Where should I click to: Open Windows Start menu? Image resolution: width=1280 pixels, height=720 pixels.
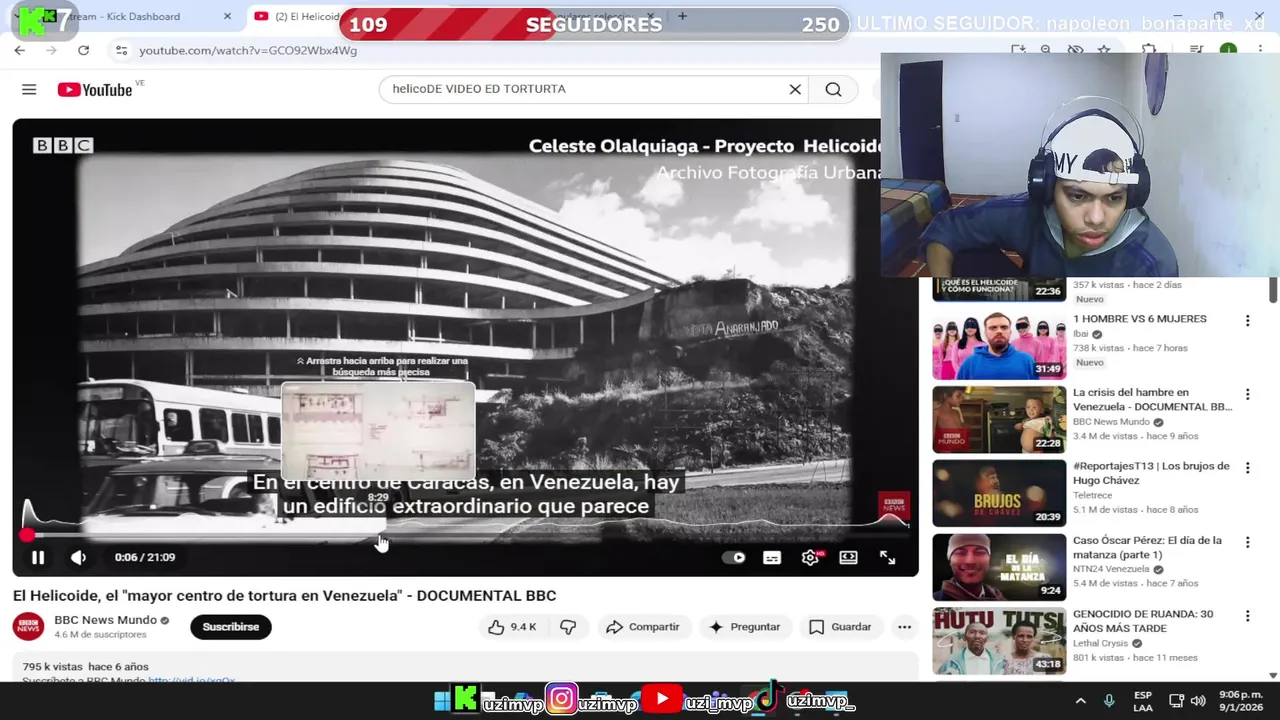441,701
